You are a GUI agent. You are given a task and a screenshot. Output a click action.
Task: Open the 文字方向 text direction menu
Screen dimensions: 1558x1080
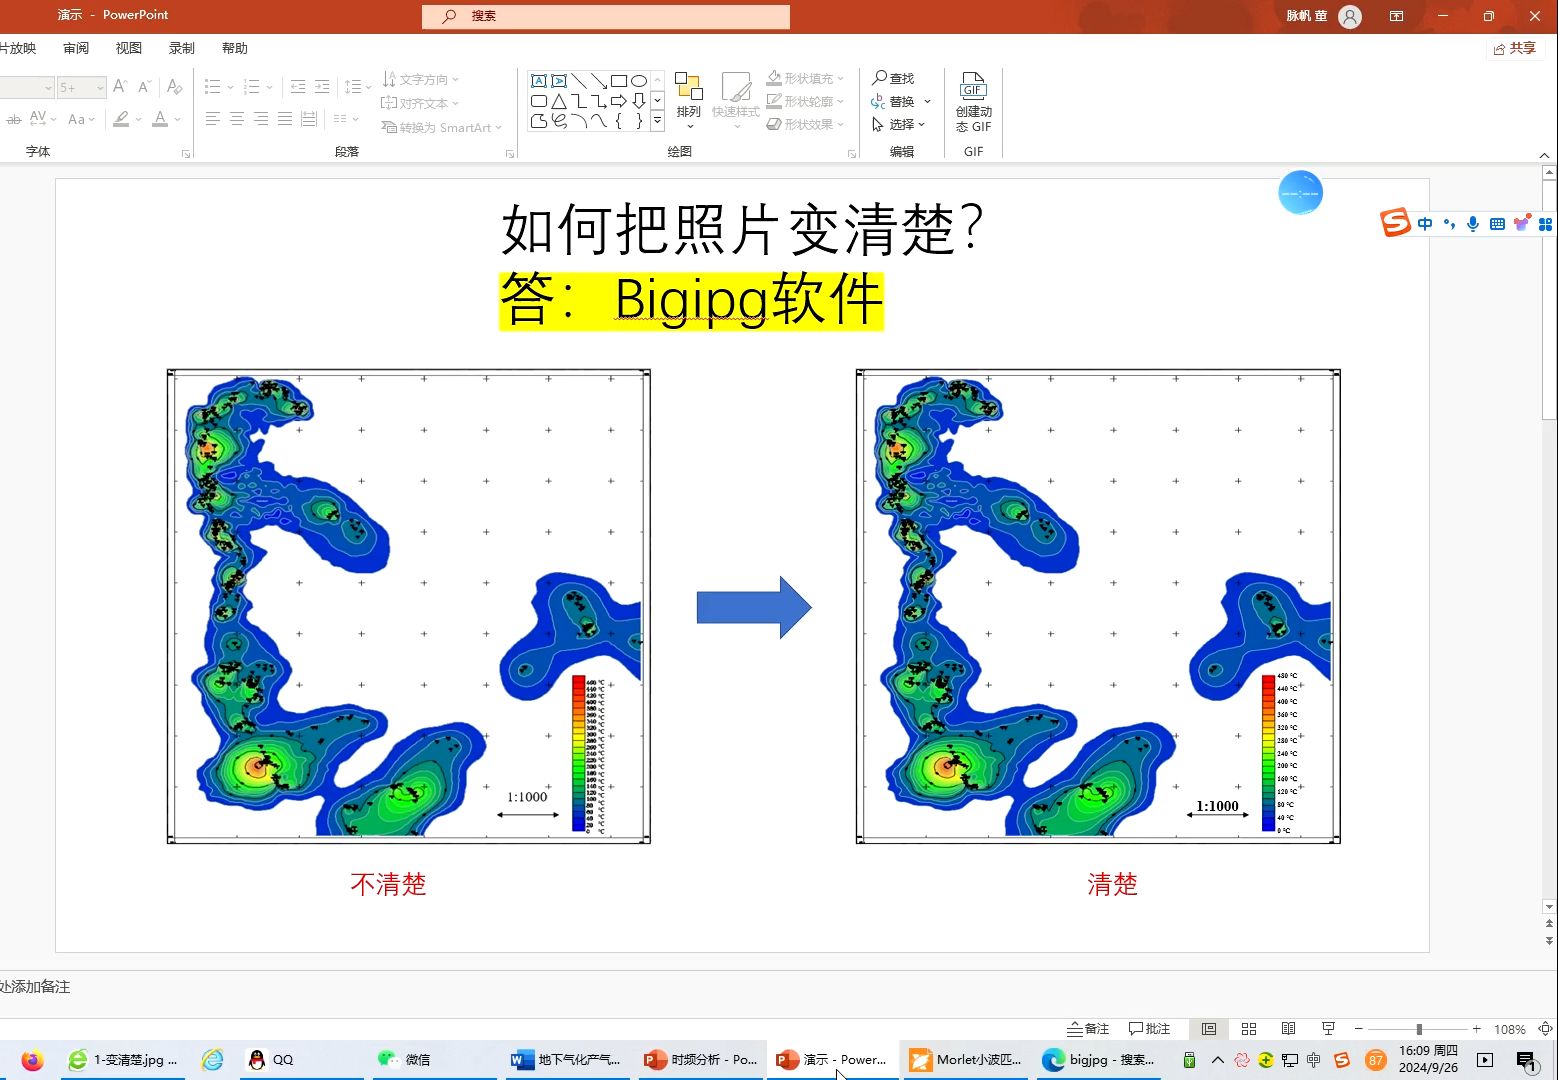(x=420, y=79)
